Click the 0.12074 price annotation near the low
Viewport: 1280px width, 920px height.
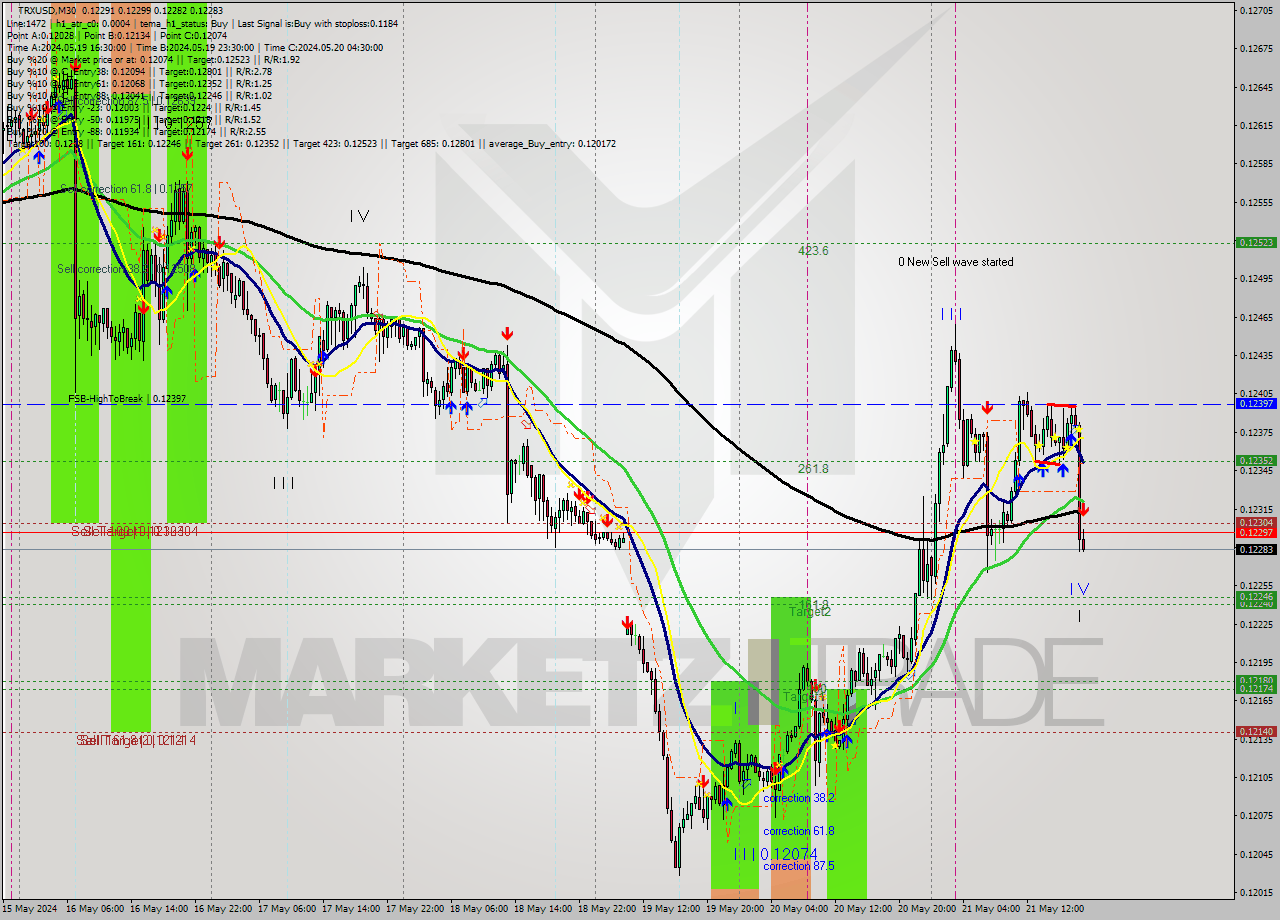(x=788, y=853)
